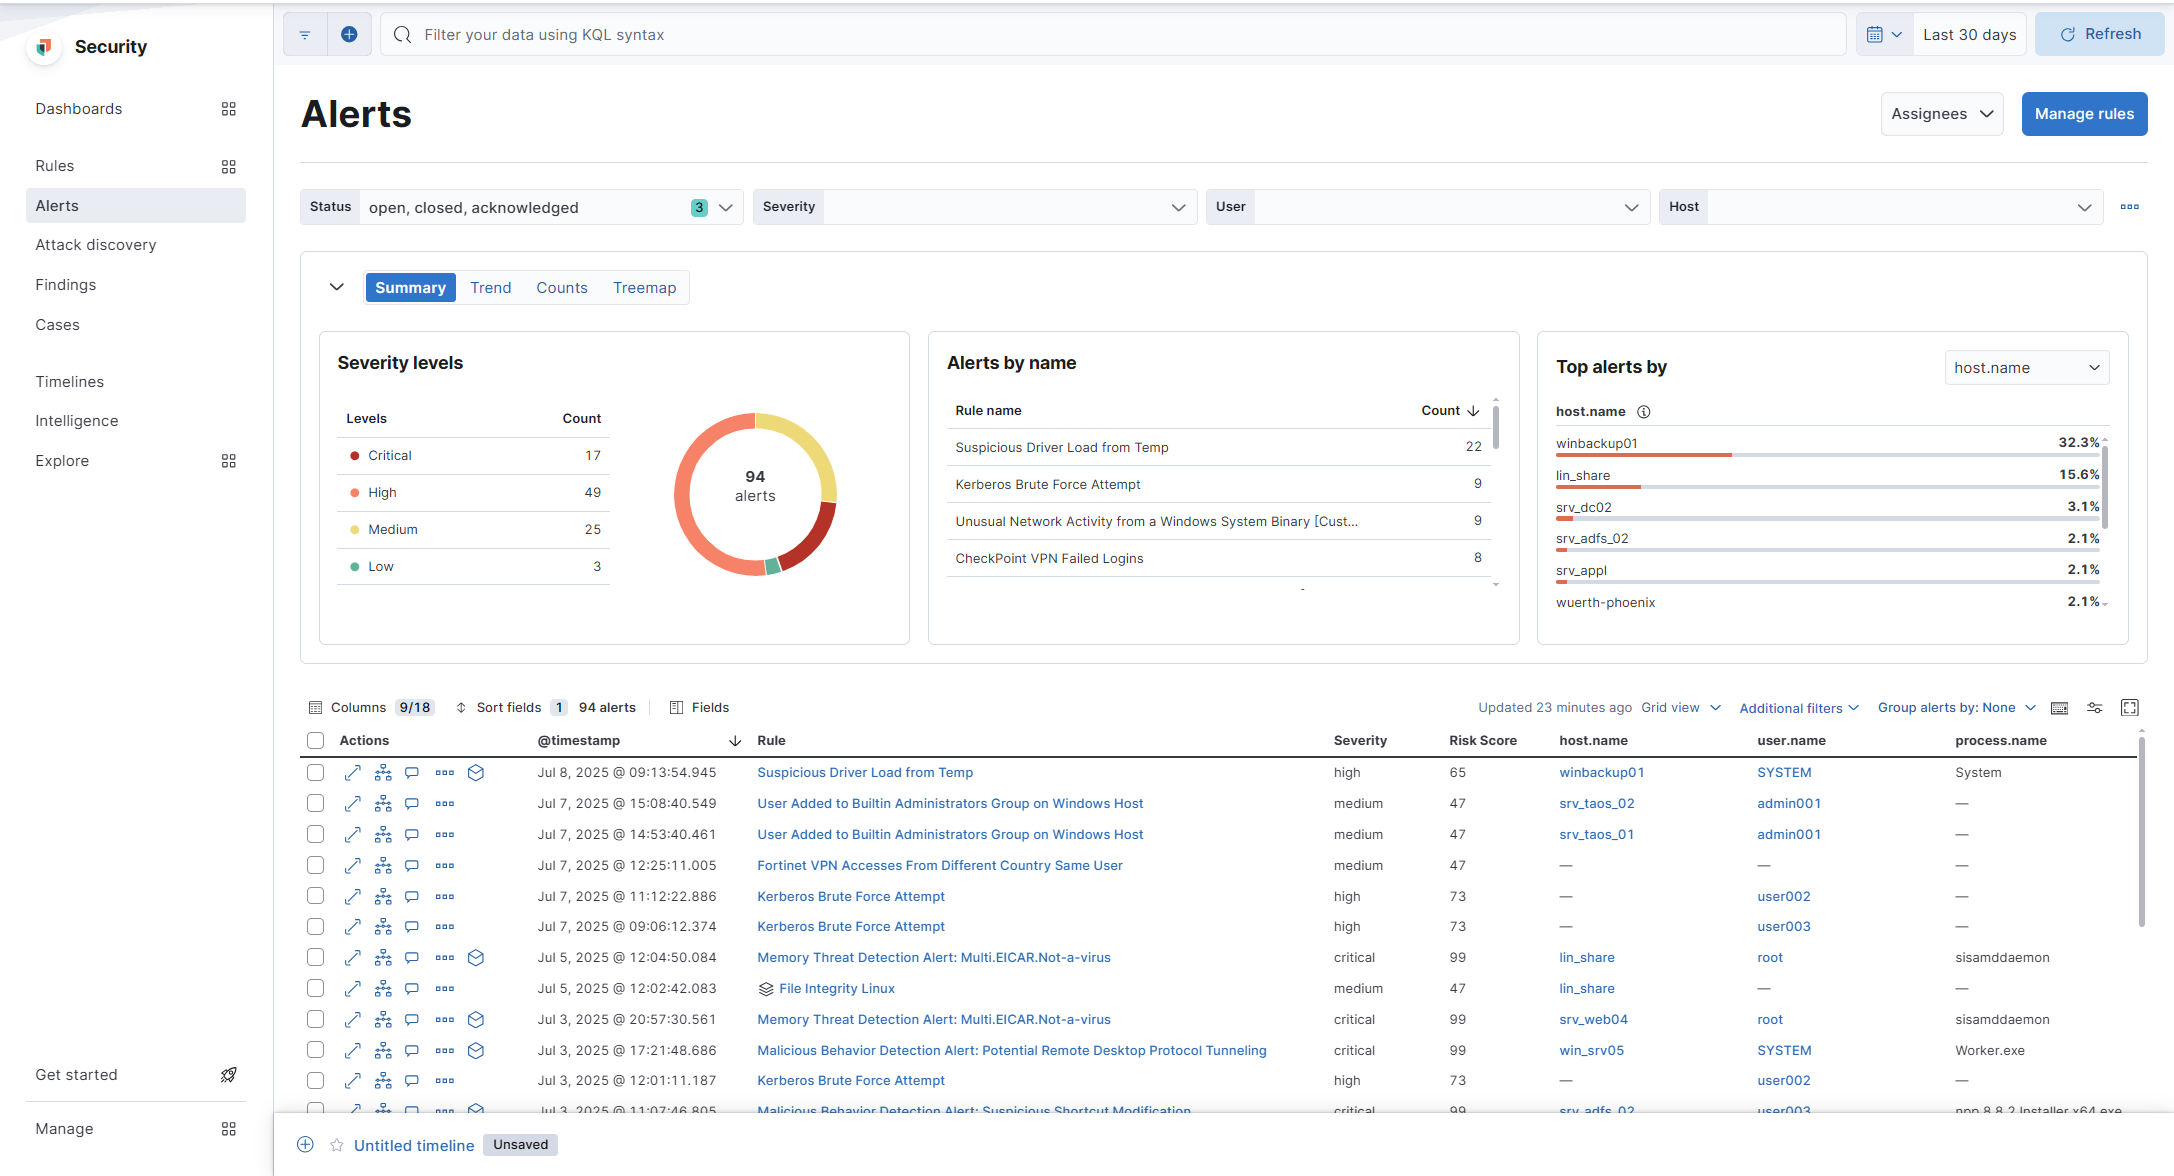Check the select-all alerts checkbox
Image resolution: width=2174 pixels, height=1176 pixels.
316,740
